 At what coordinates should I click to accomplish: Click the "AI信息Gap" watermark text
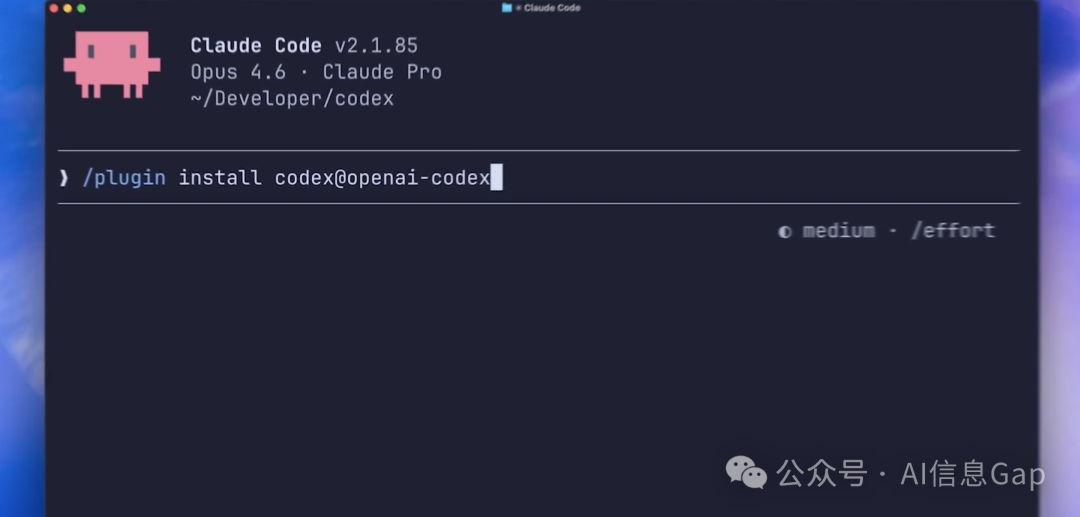[x=972, y=474]
